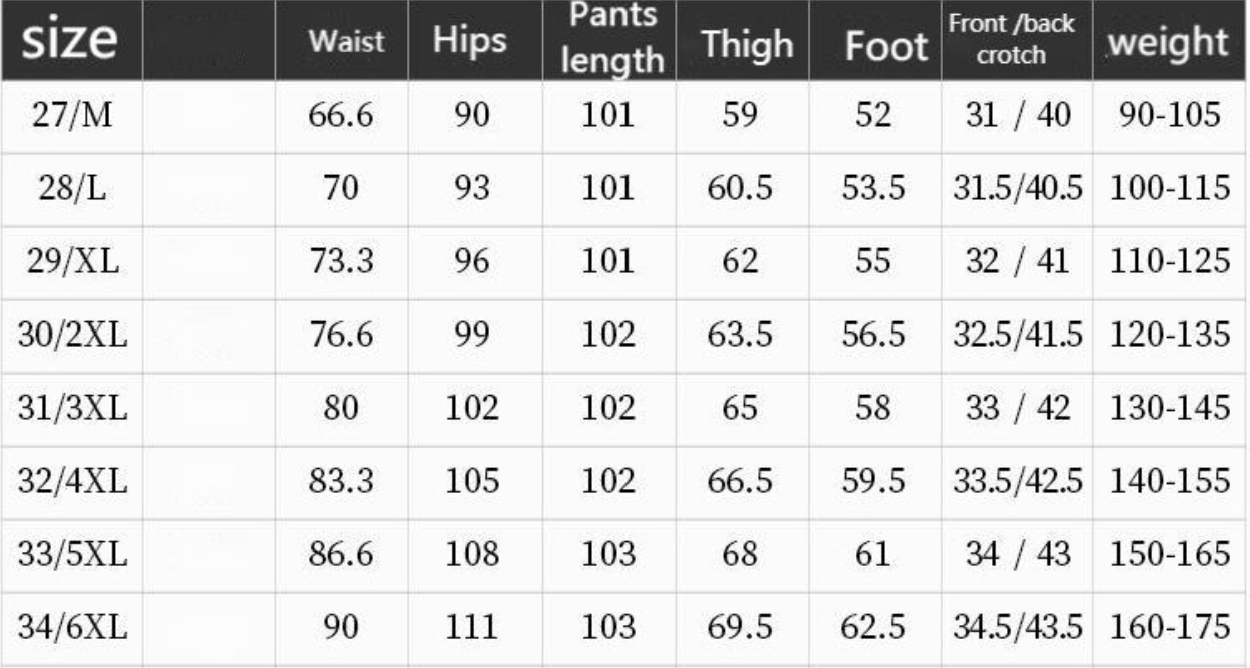Select the hips value 111 cell
1250x668 pixels.
468,627
